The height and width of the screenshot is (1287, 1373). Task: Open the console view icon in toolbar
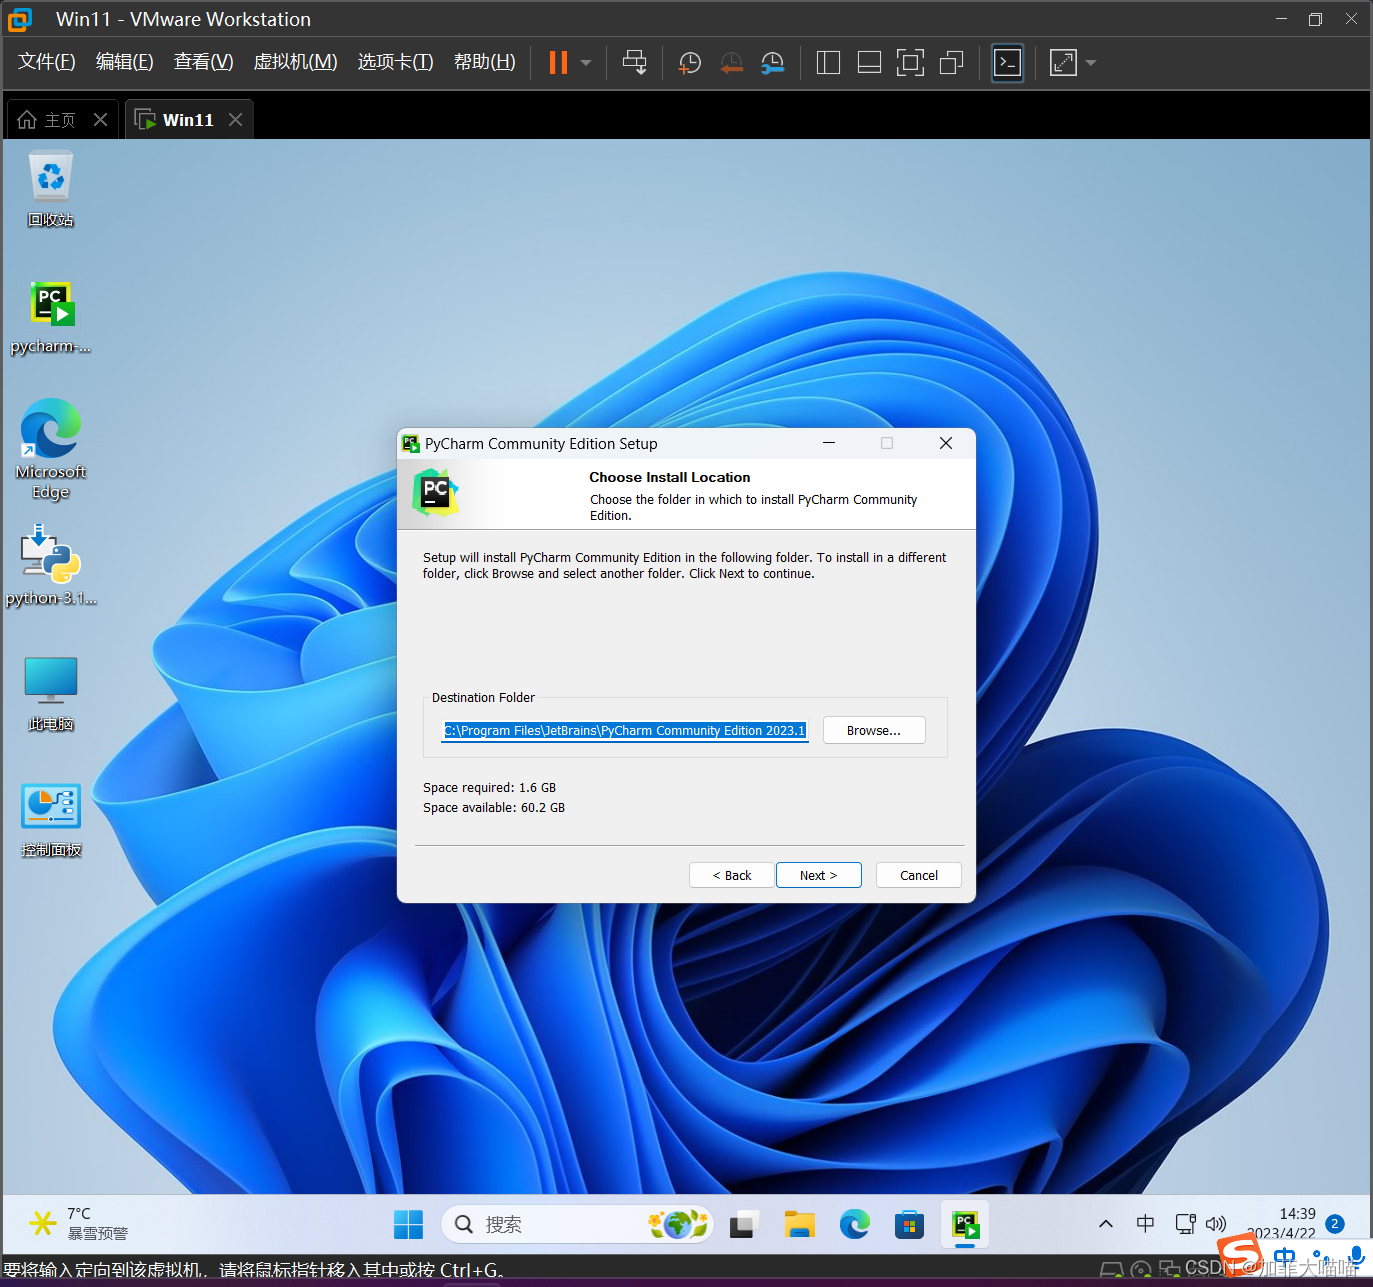pyautogui.click(x=1007, y=63)
